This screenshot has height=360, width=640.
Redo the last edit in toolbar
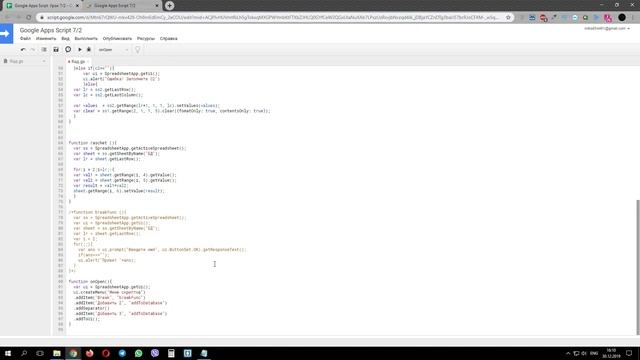33,50
